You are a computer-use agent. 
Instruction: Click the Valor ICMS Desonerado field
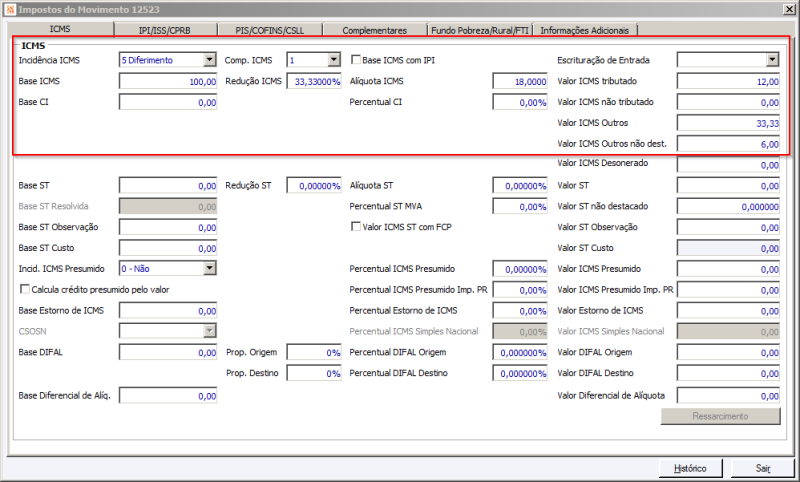728,165
